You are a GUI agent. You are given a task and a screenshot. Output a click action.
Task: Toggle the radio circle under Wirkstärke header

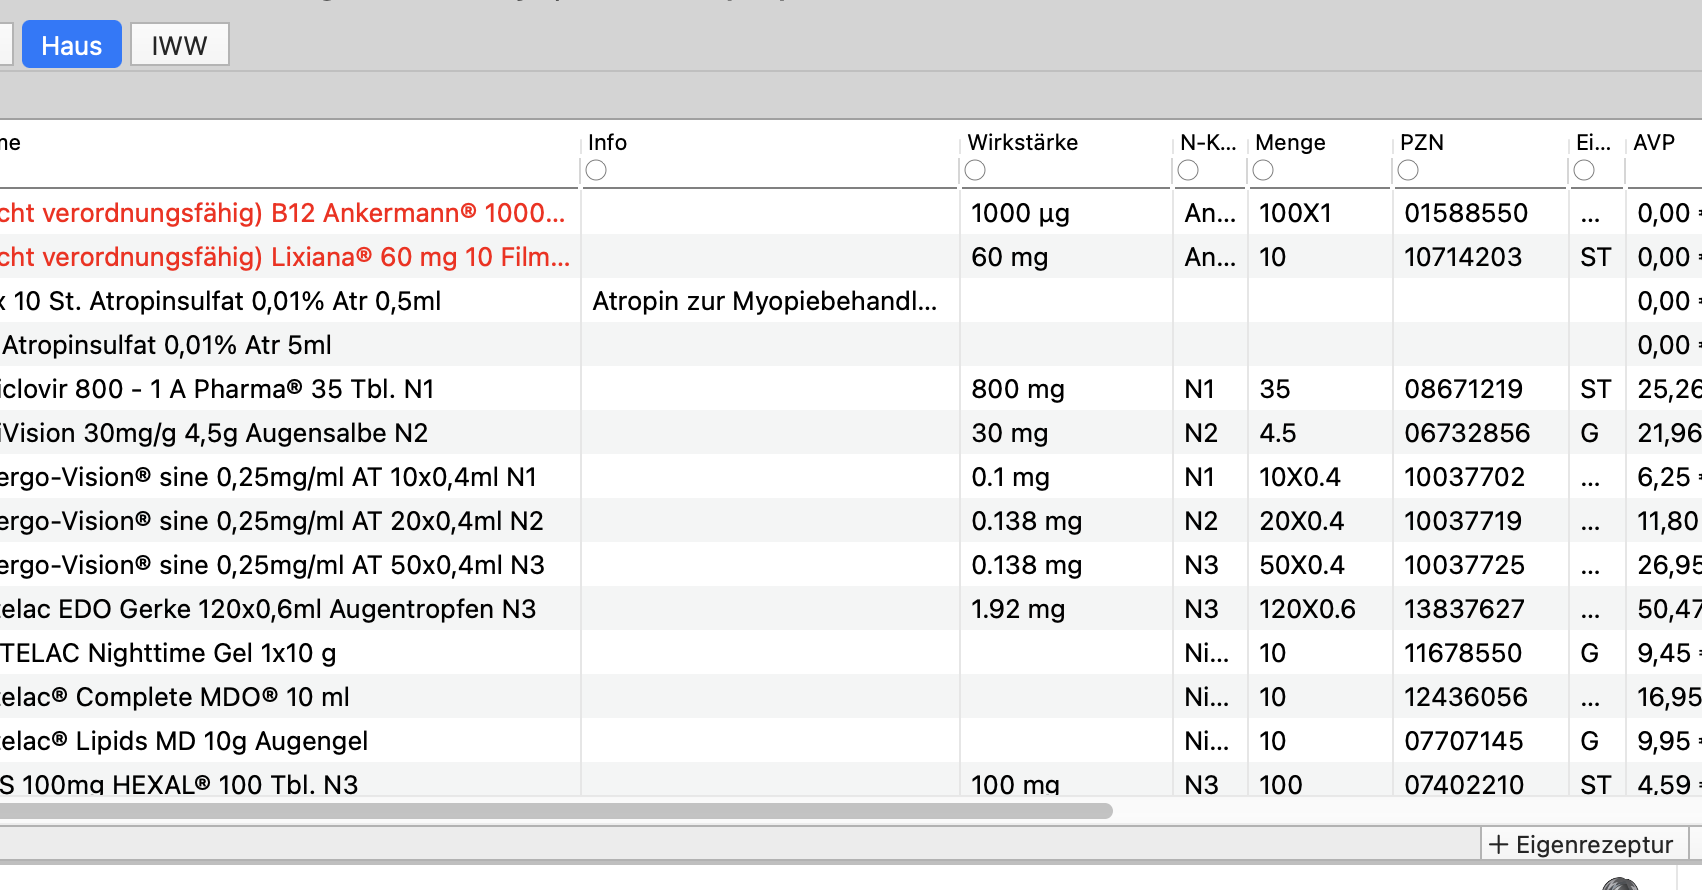tap(975, 170)
